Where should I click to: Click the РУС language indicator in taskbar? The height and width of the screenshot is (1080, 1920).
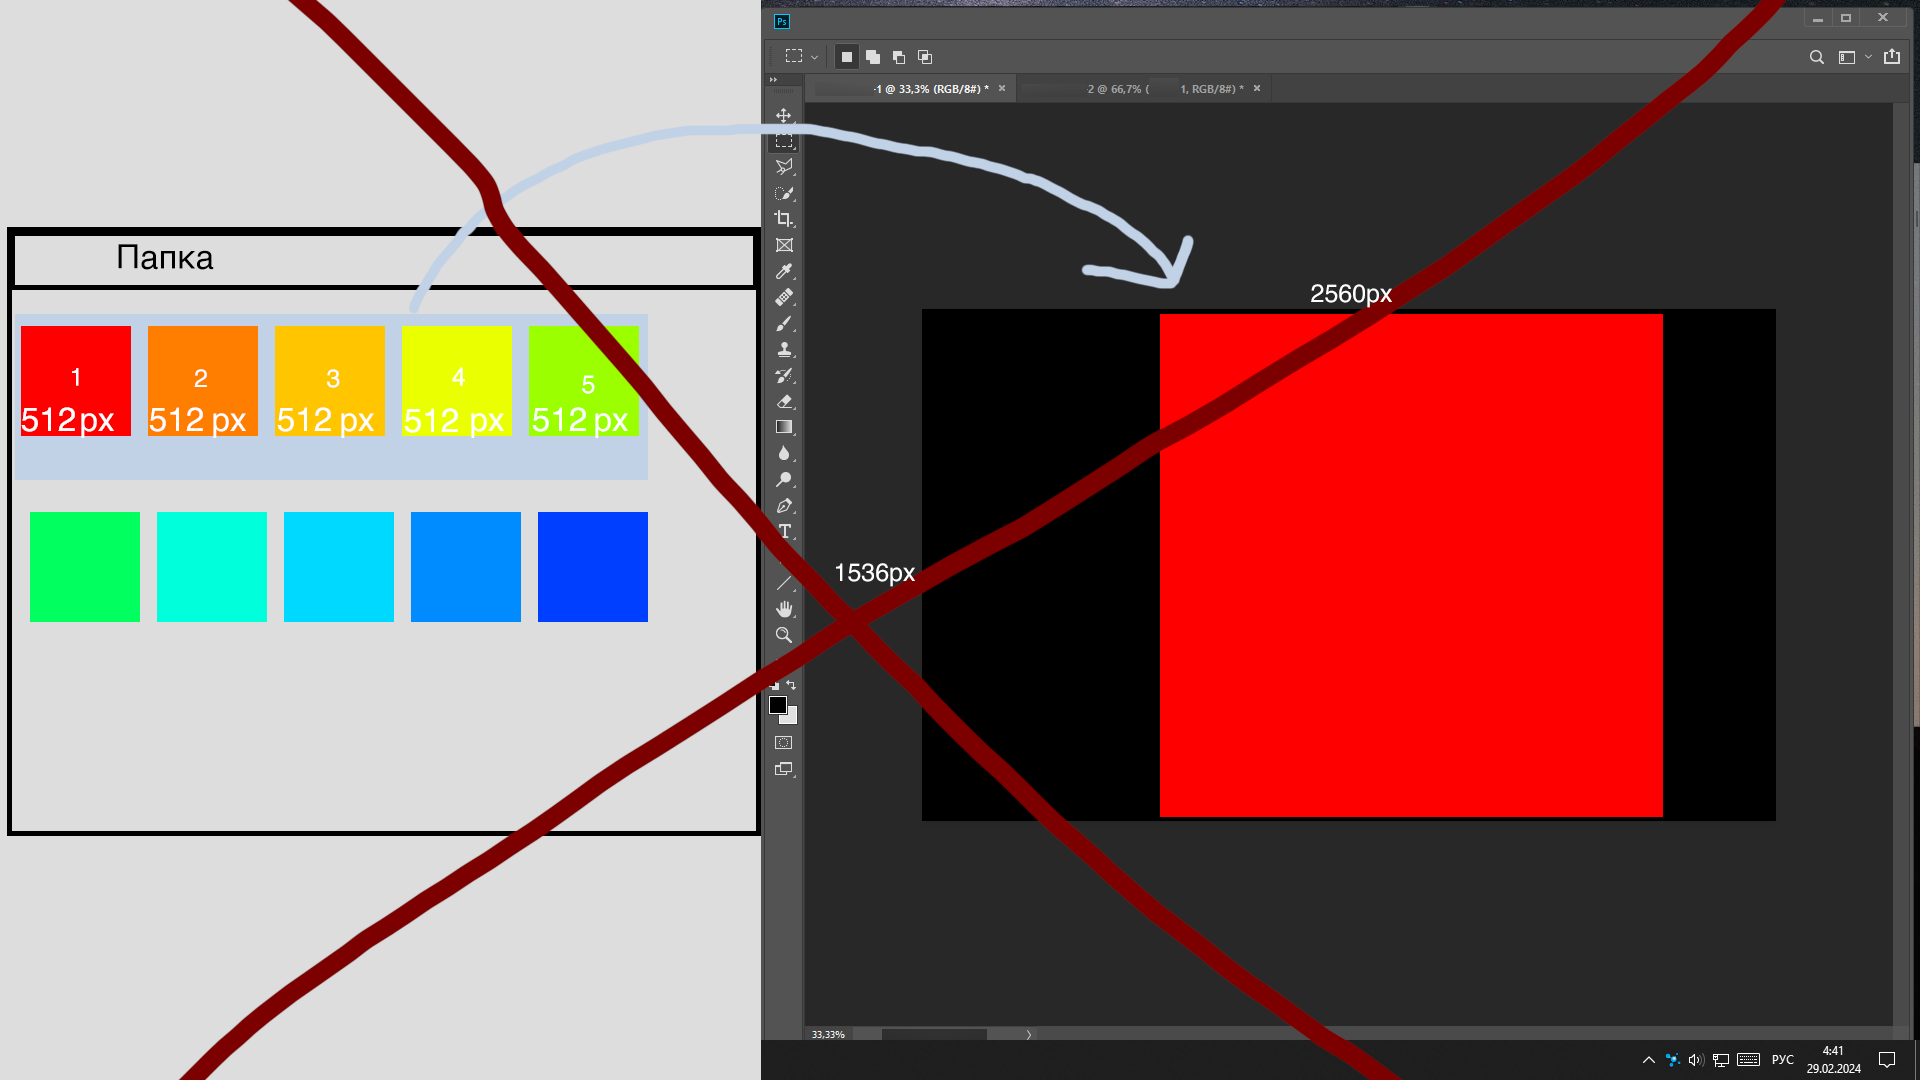[1782, 1060]
